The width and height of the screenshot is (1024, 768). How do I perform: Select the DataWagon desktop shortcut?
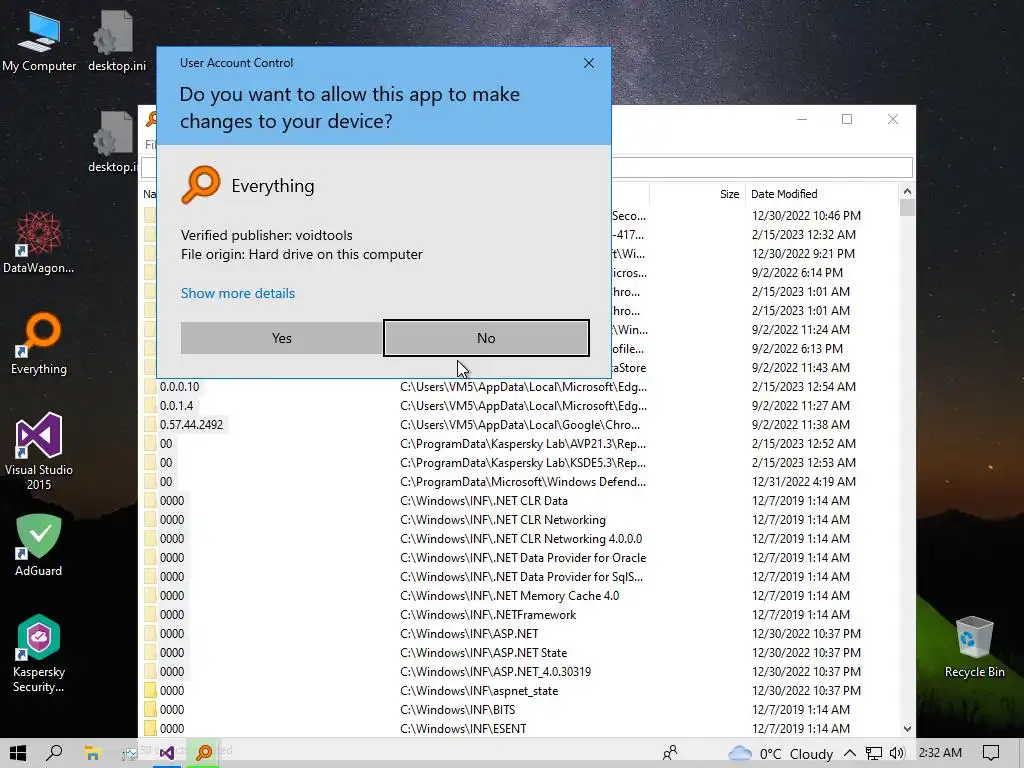click(39, 242)
